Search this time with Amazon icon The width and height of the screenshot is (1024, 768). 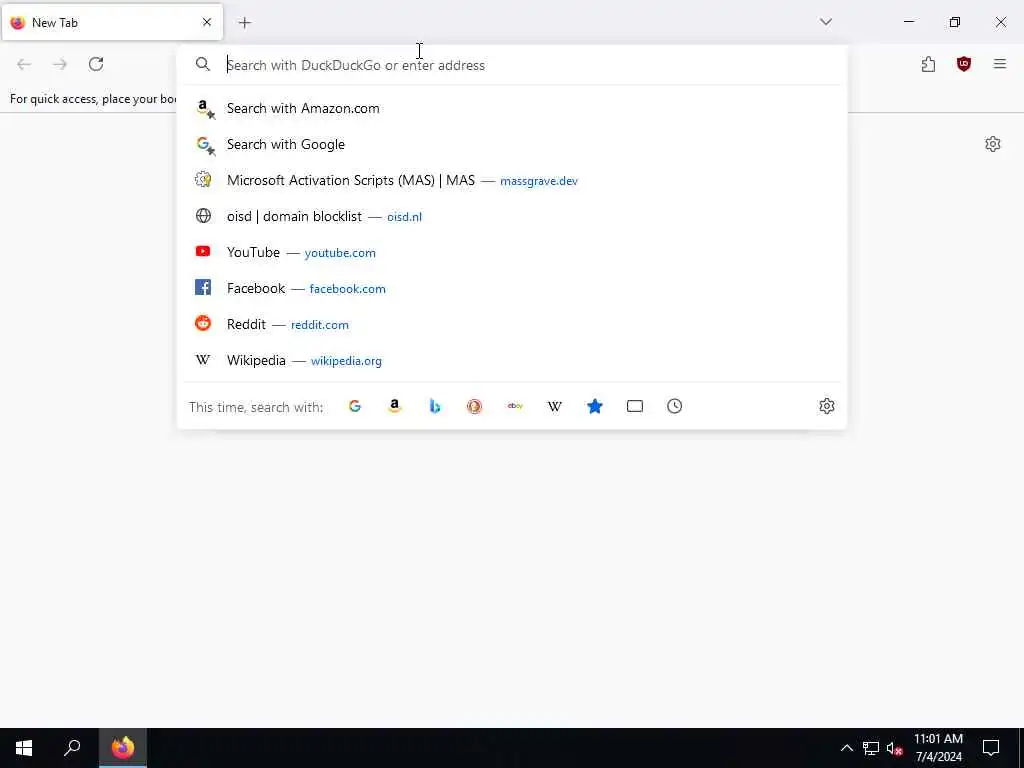(x=394, y=406)
